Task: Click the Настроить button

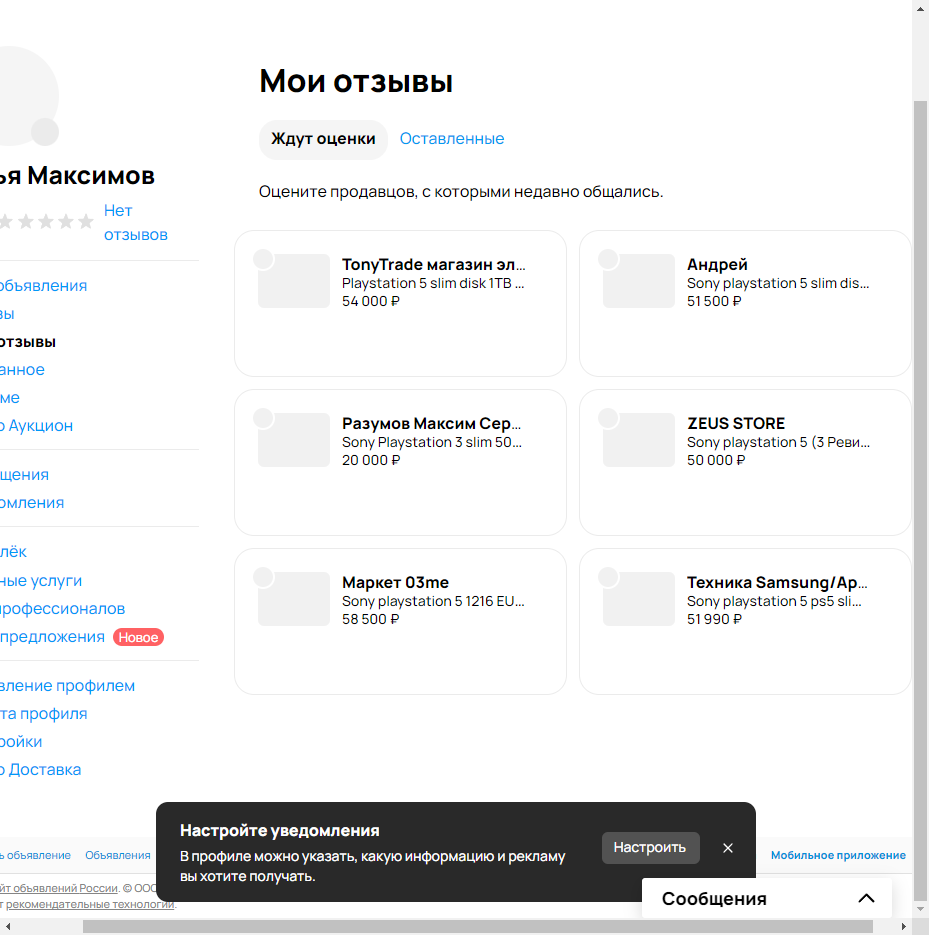Action: point(650,847)
